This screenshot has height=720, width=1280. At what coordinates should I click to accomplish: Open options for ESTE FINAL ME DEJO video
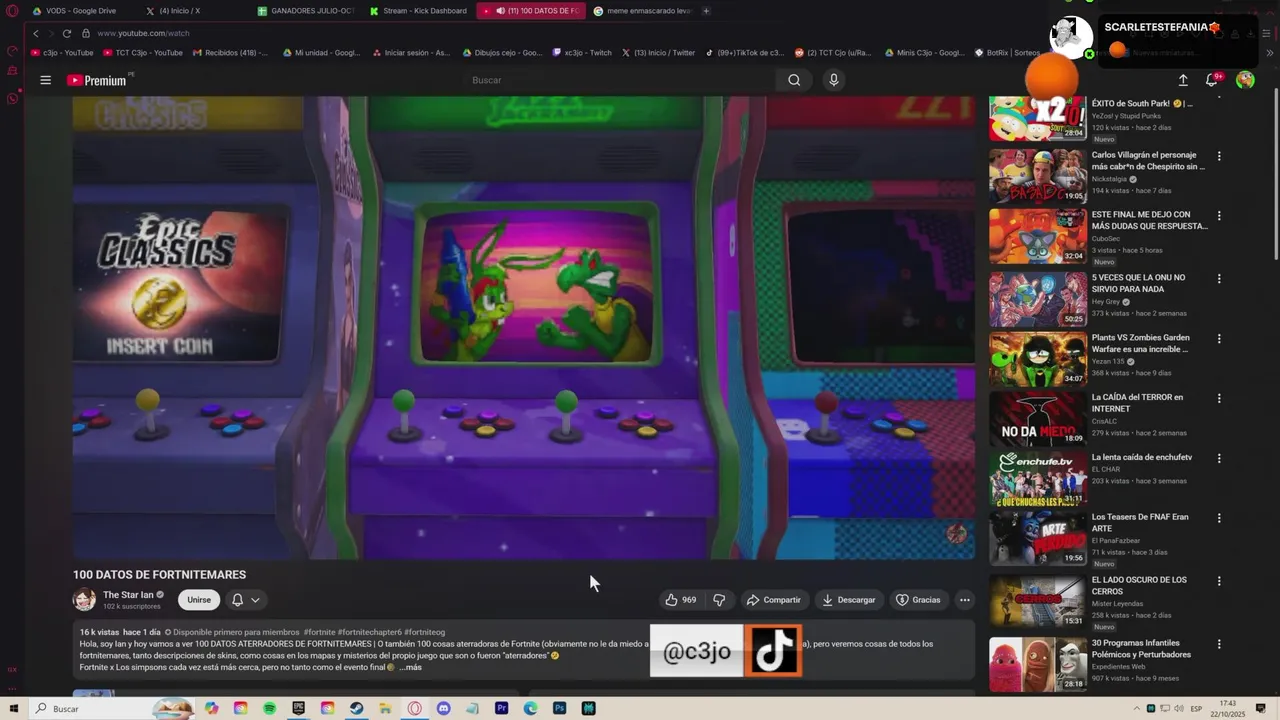tap(1219, 216)
